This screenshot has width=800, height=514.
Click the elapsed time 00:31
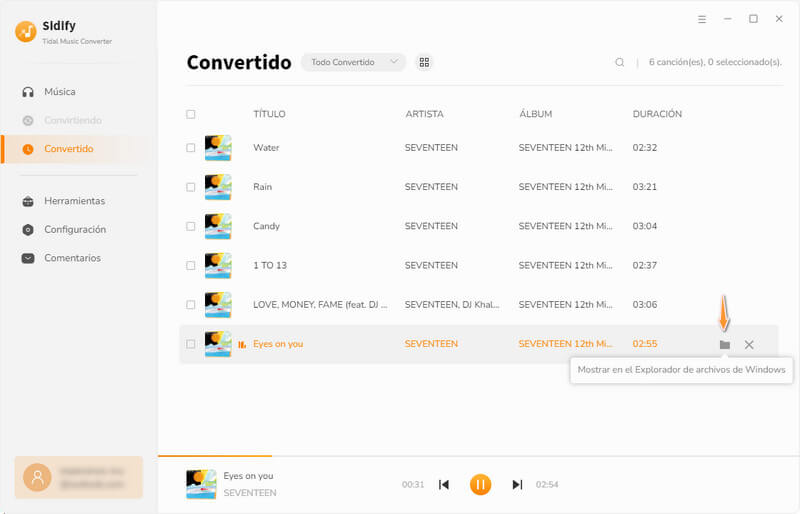(413, 484)
